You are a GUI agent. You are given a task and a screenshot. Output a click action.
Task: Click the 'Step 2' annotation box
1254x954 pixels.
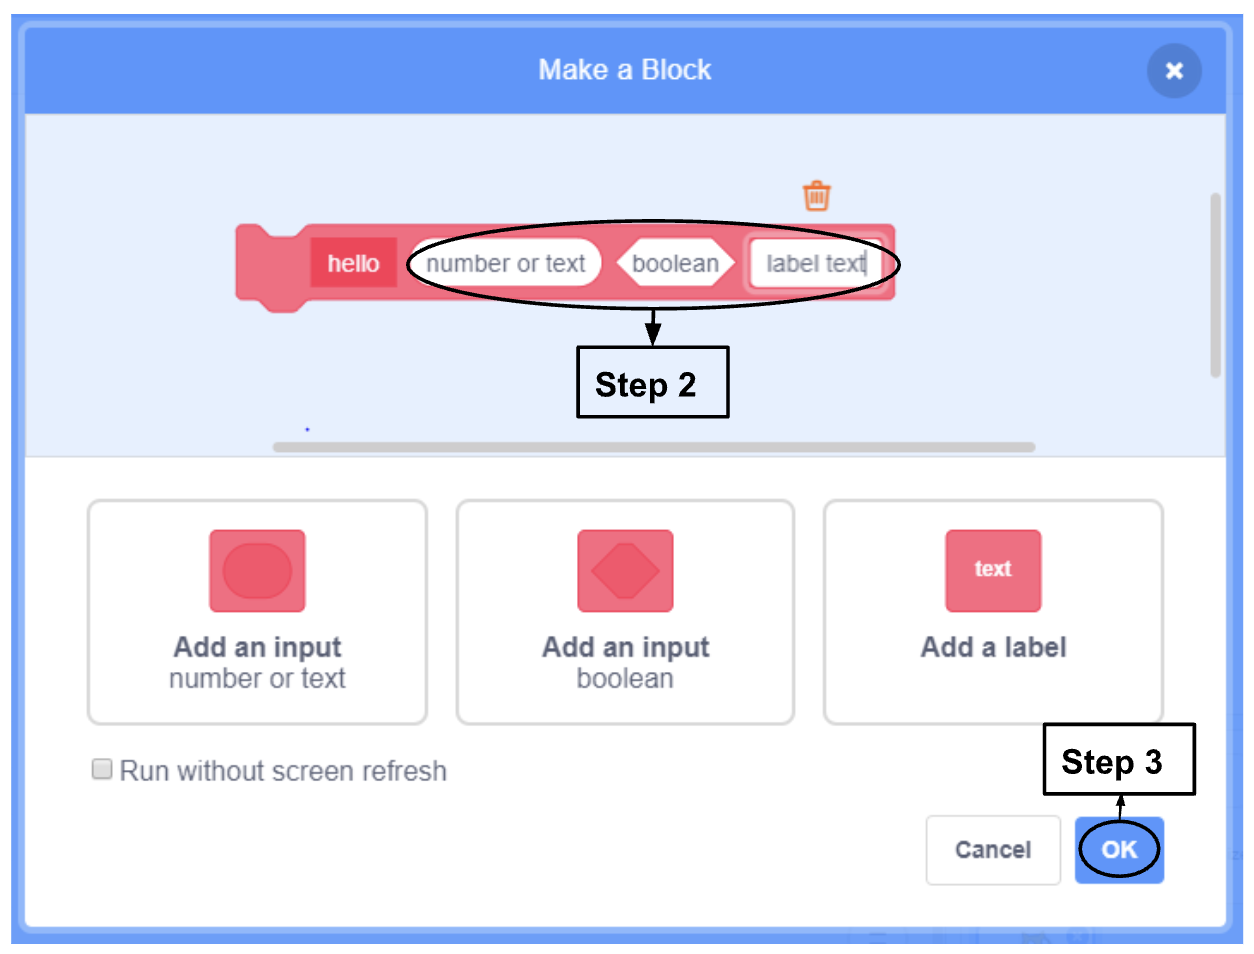652,383
